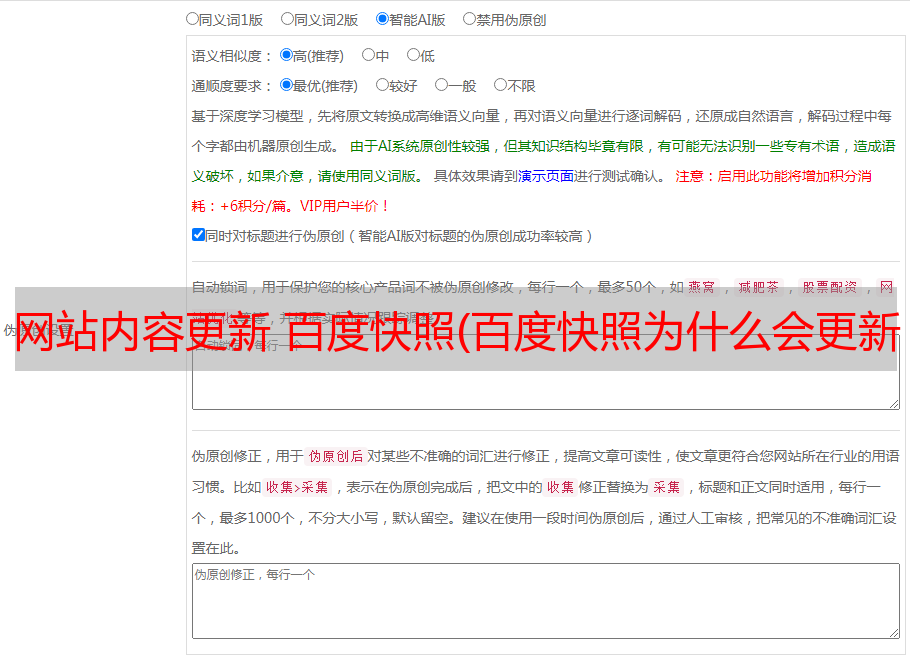Click the 收集>采集 example tag

point(297,487)
